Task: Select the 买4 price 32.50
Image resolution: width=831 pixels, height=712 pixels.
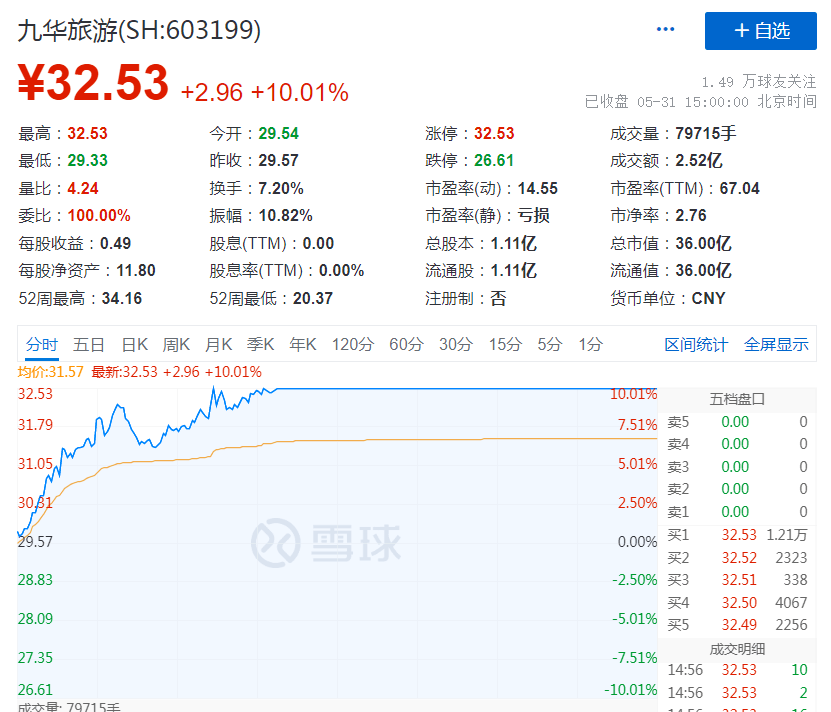Action: 739,603
